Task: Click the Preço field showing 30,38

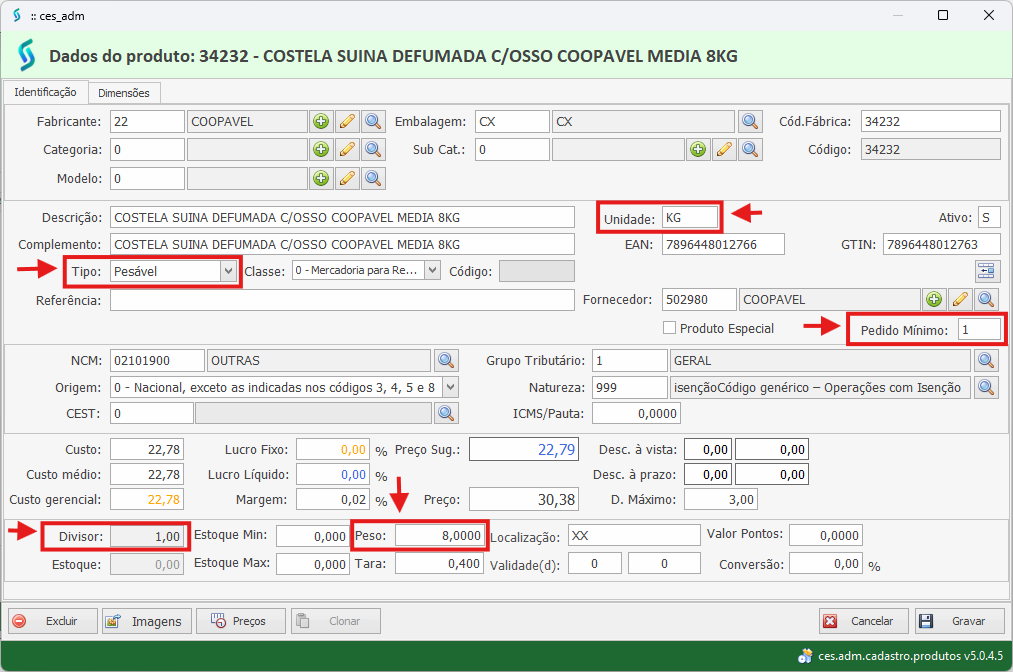Action: 524,499
